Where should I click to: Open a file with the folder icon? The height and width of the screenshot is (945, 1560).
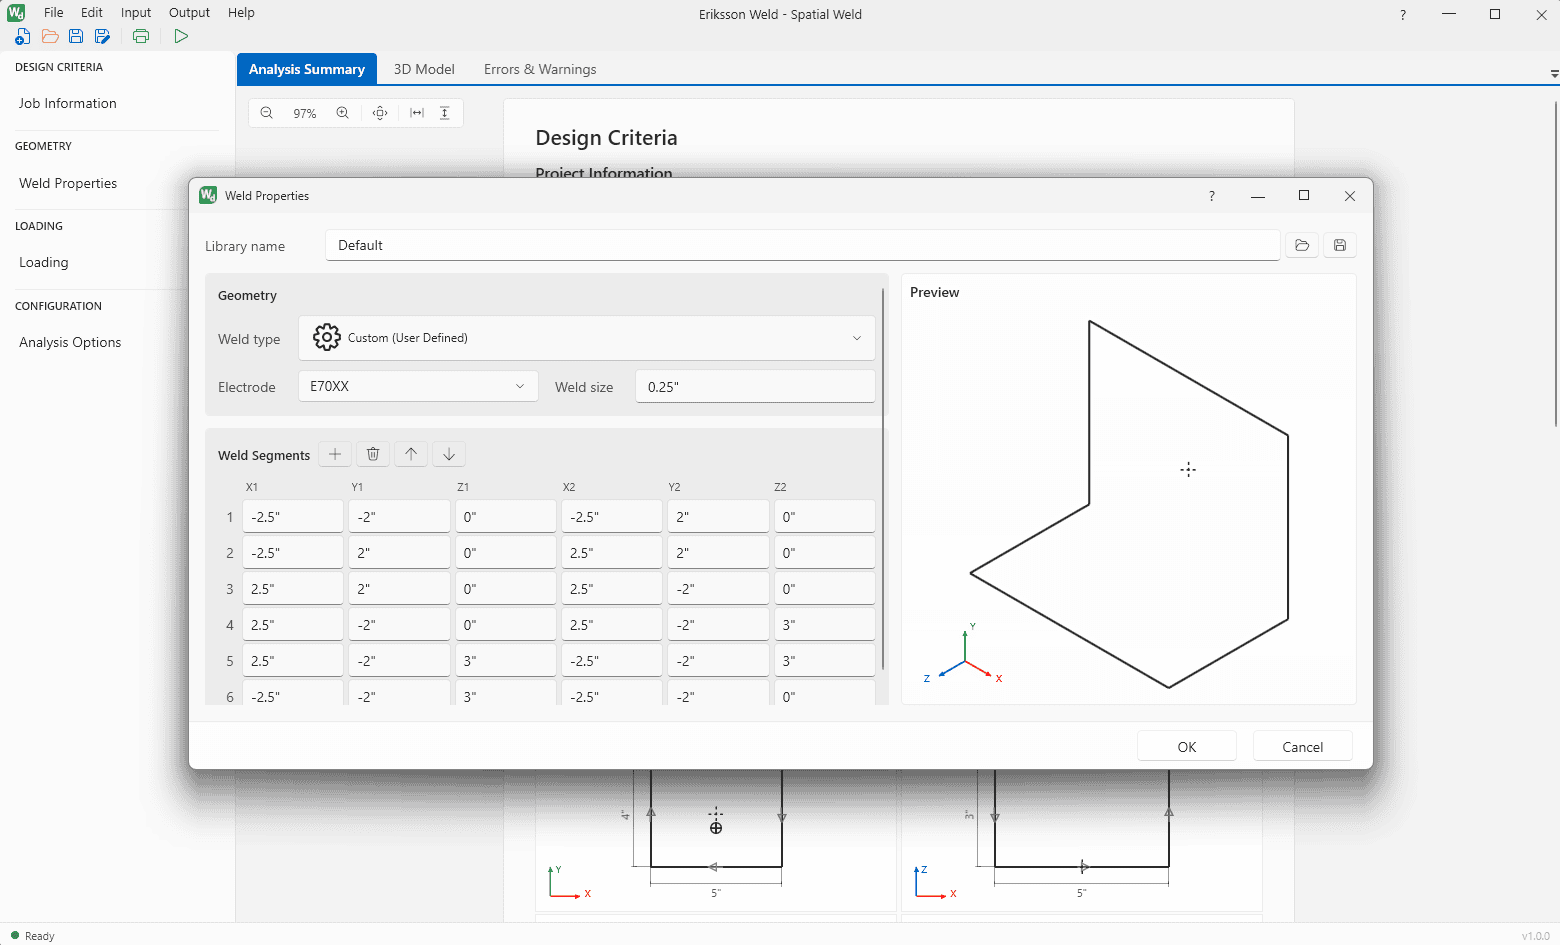(x=50, y=36)
